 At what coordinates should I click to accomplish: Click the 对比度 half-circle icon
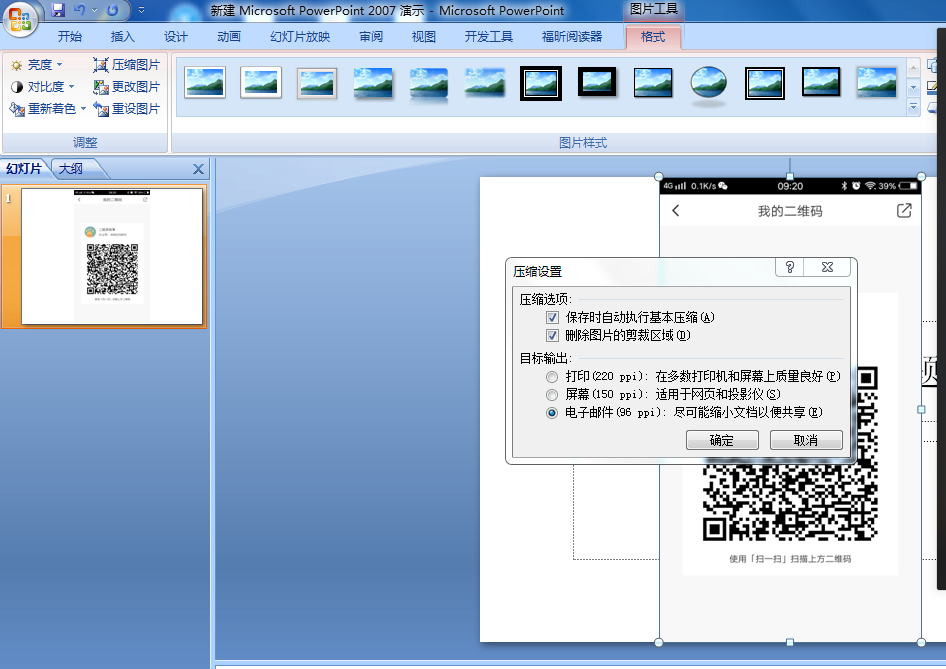[17, 87]
